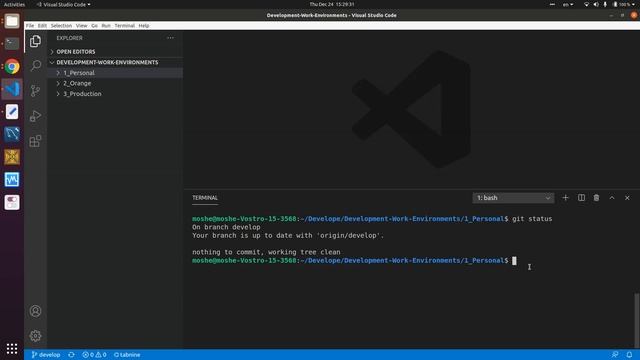Open the clock and calendar in top bar
The width and height of the screenshot is (640, 360).
pyautogui.click(x=332, y=4)
